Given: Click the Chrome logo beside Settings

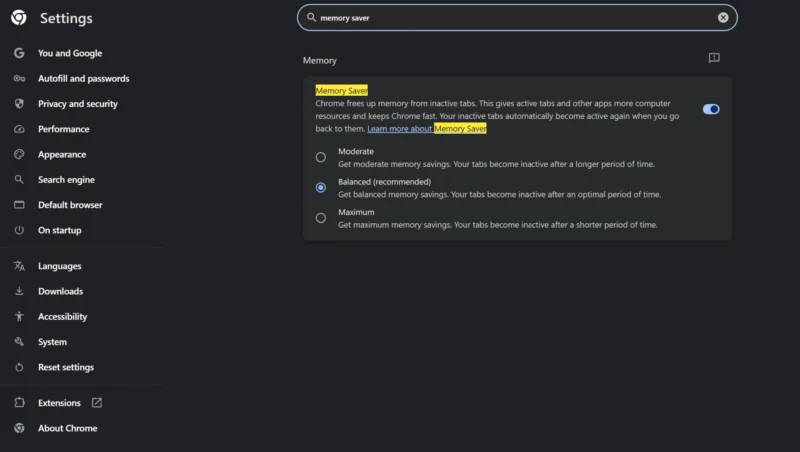Looking at the screenshot, I should pos(19,18).
